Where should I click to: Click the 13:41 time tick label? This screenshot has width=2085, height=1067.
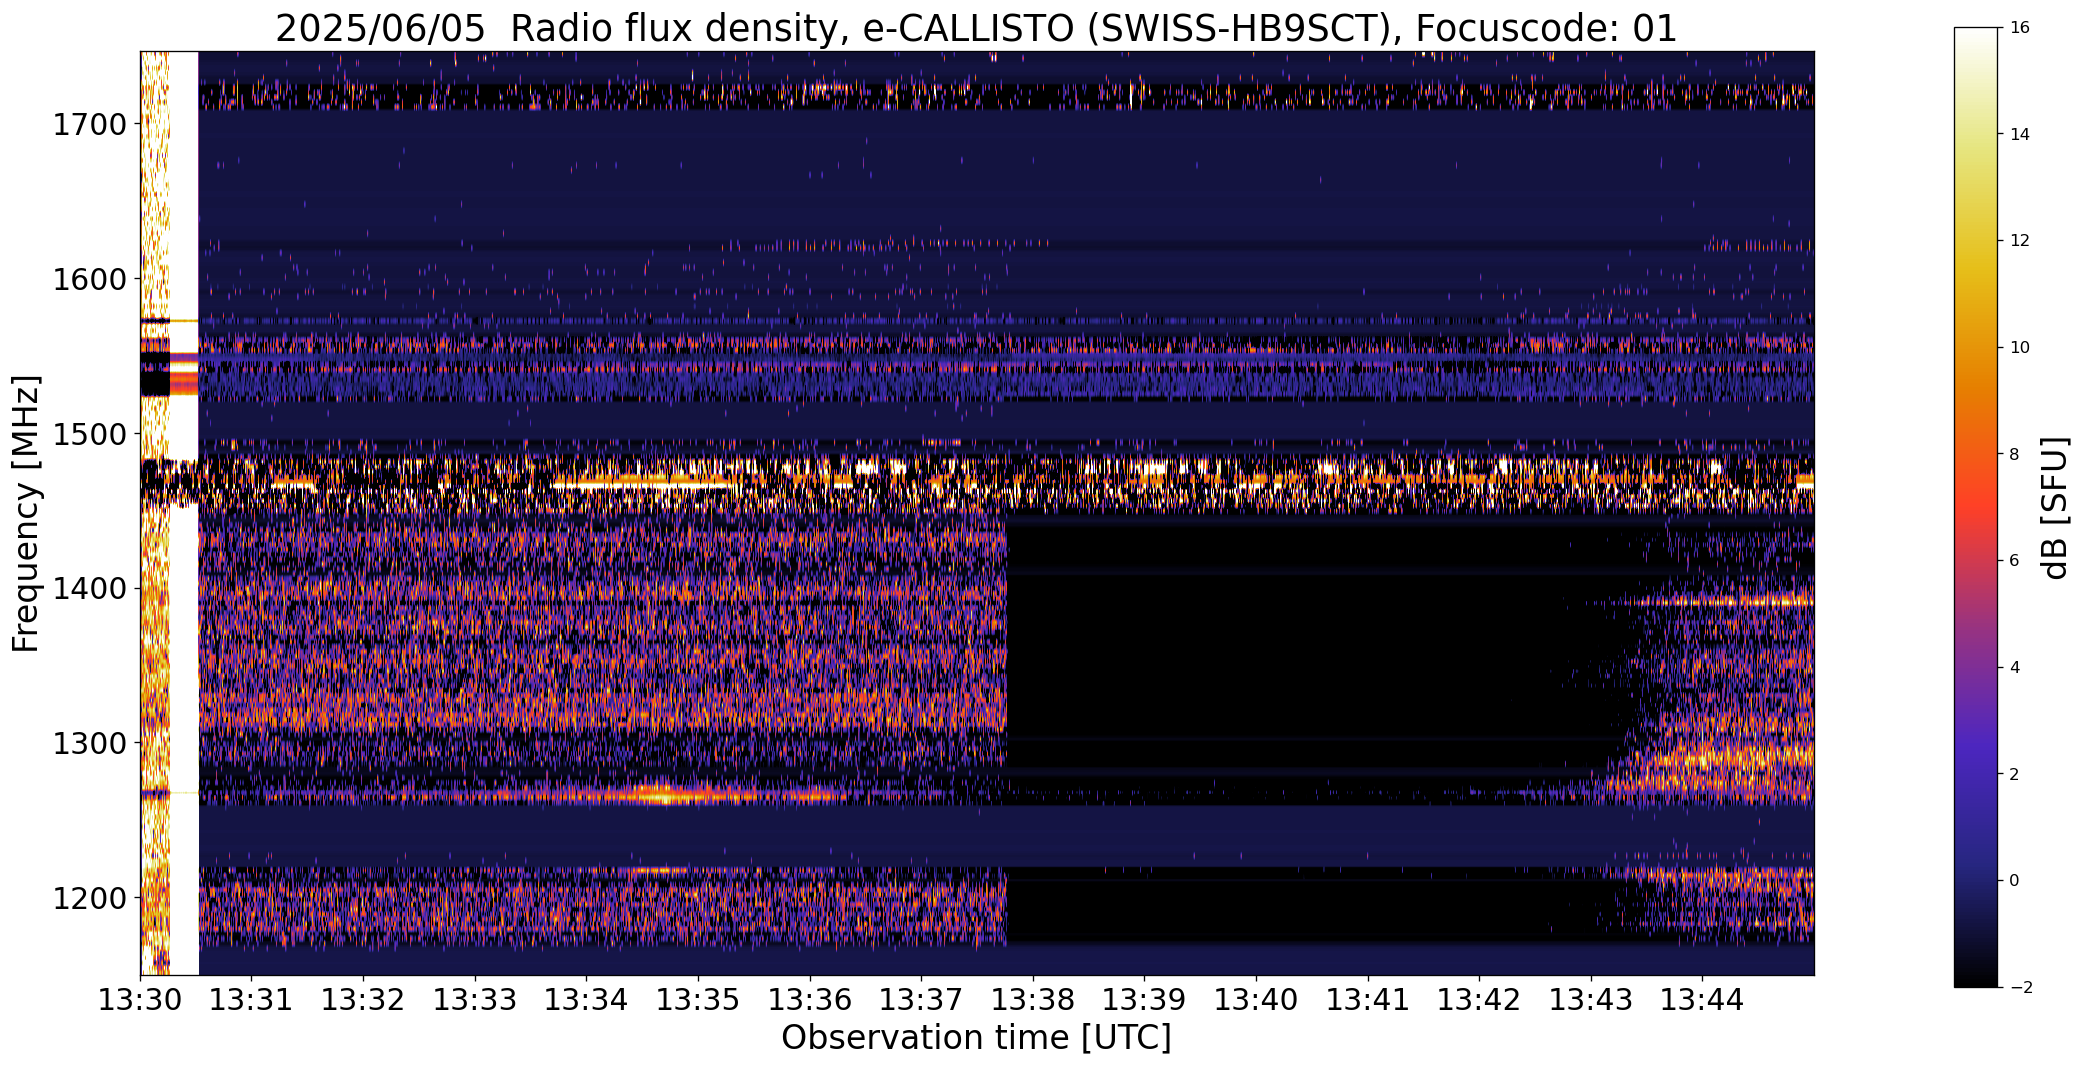[x=1368, y=1000]
